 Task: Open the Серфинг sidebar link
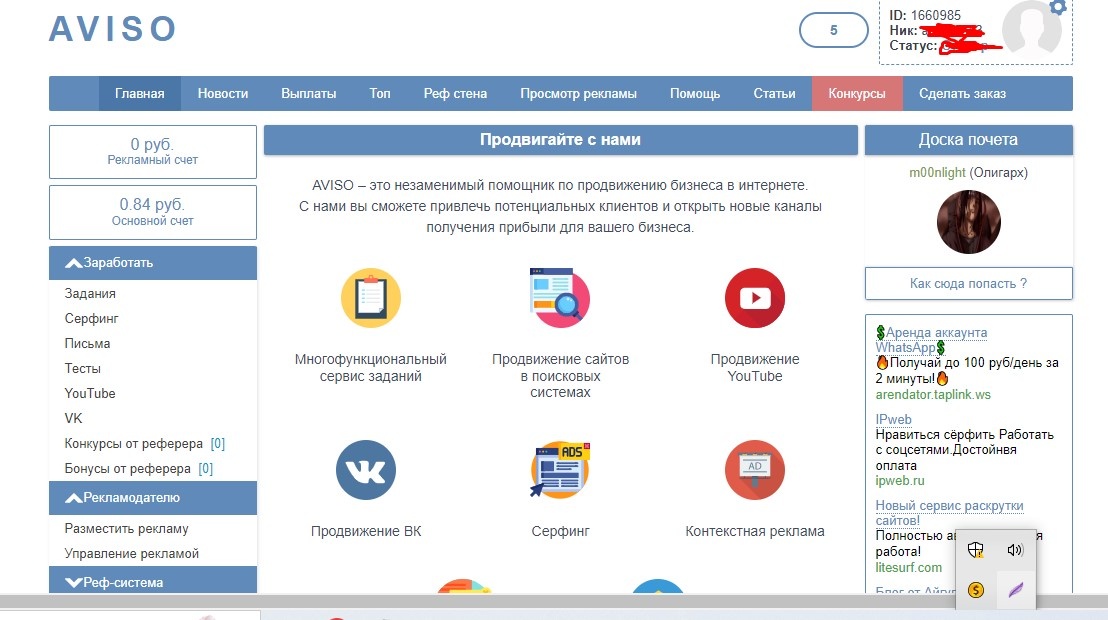[x=91, y=319]
